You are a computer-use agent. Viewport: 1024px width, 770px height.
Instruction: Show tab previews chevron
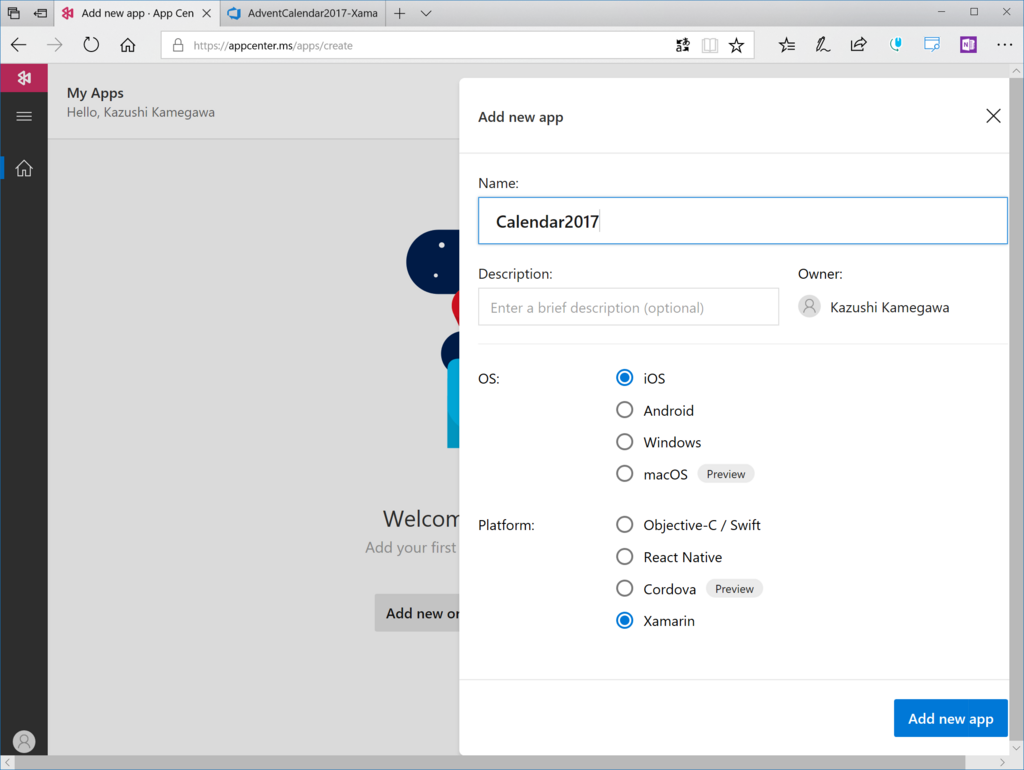tap(426, 13)
